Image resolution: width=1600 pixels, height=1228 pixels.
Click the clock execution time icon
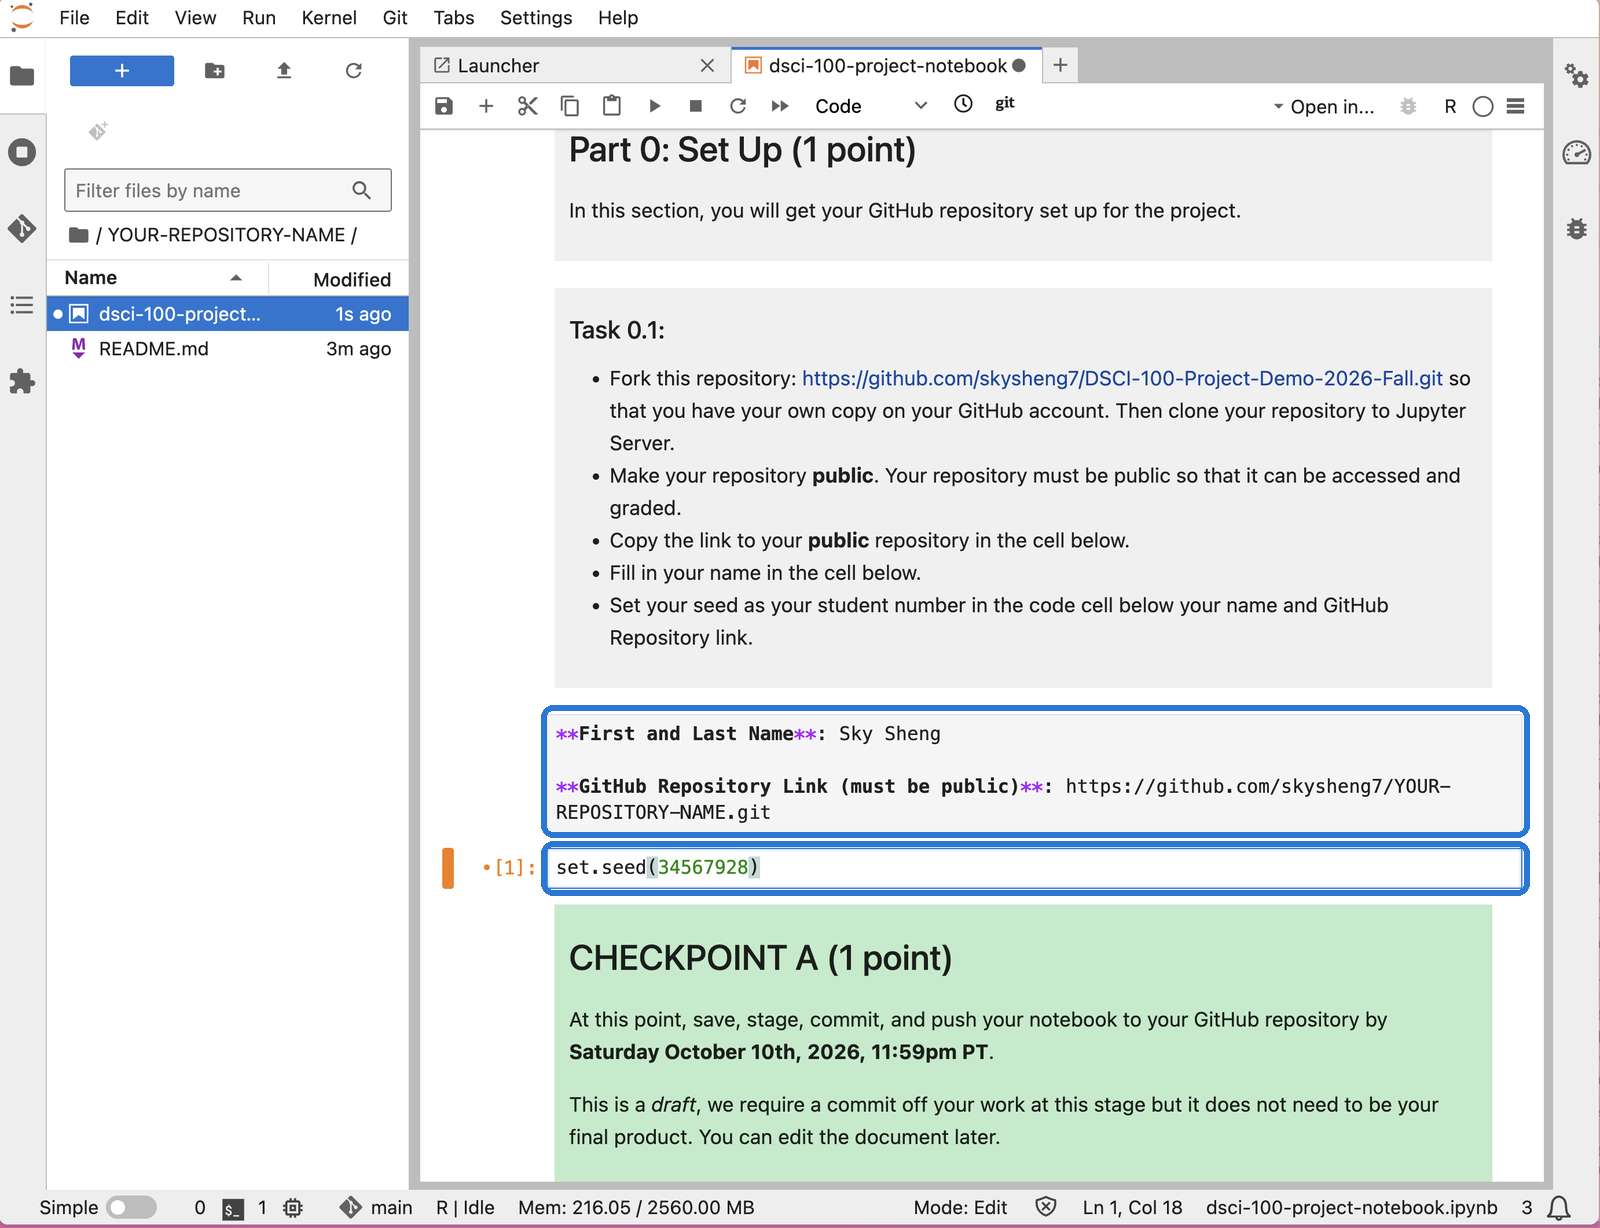pyautogui.click(x=963, y=104)
